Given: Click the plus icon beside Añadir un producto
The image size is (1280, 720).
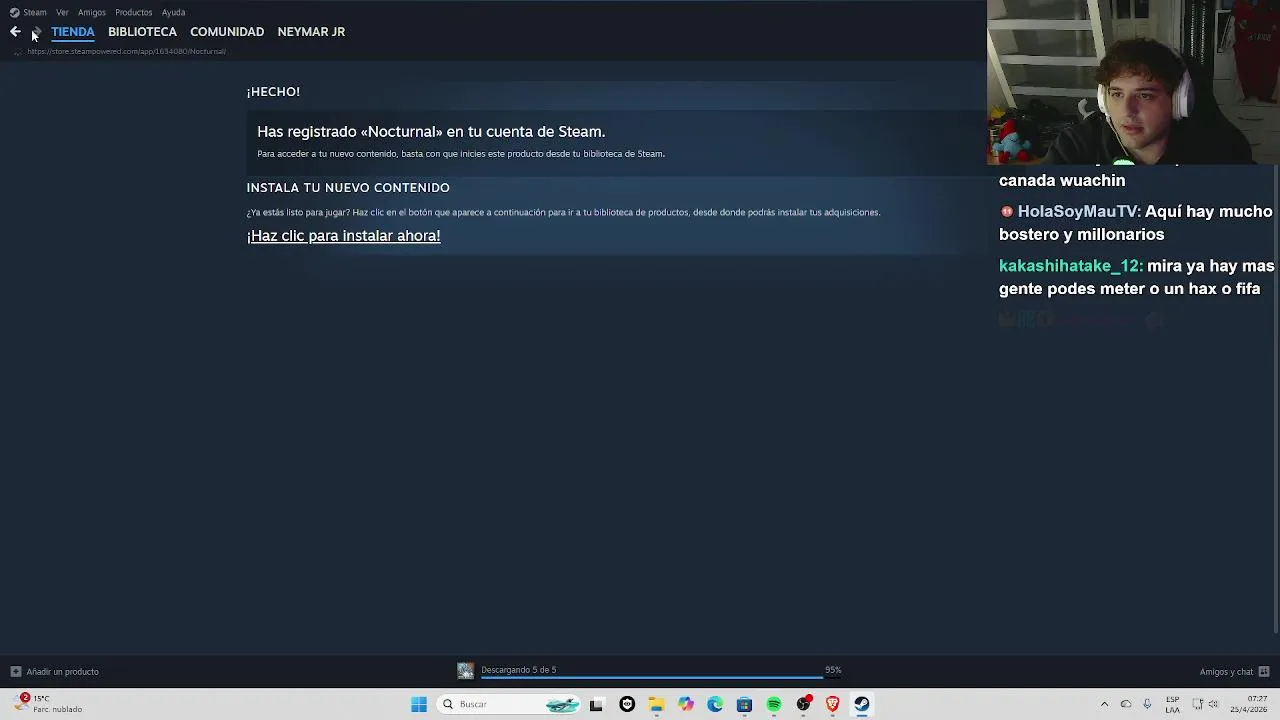Looking at the screenshot, I should [x=15, y=672].
